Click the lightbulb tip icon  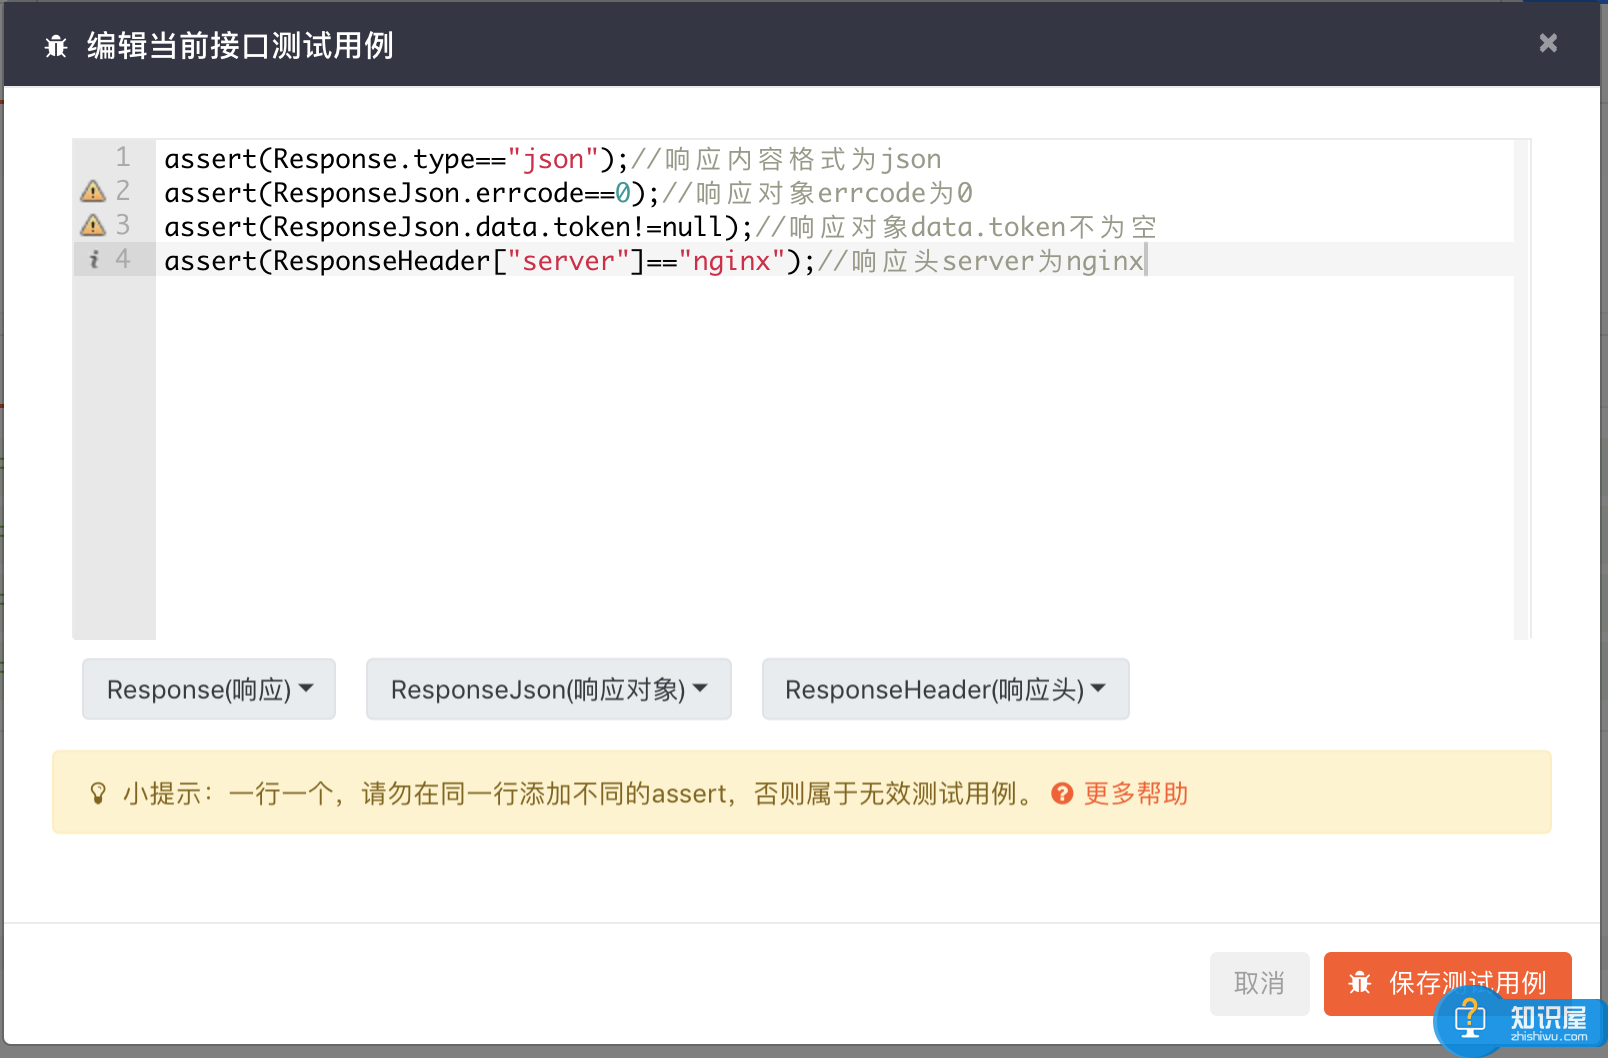[x=98, y=794]
